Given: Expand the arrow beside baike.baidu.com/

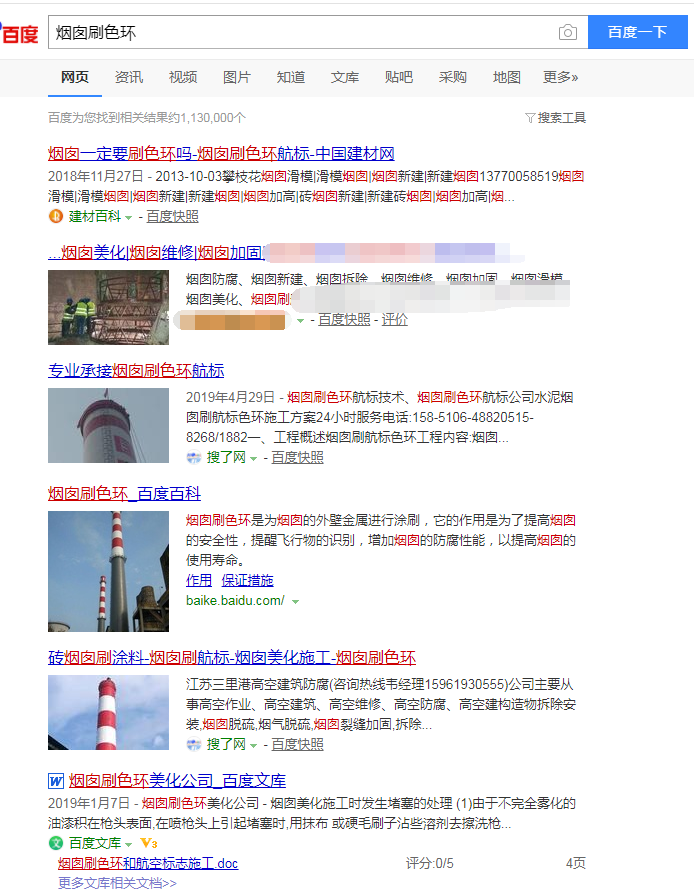Looking at the screenshot, I should (x=295, y=602).
